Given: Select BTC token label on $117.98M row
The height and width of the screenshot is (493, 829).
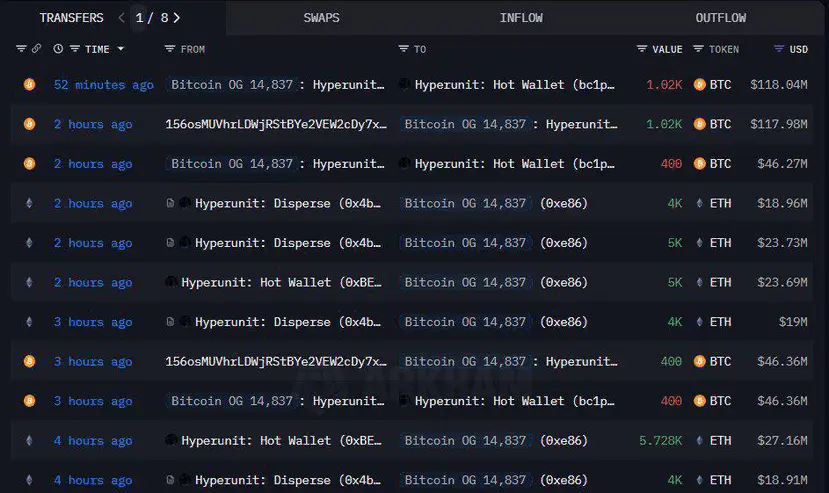Looking at the screenshot, I should [x=721, y=124].
